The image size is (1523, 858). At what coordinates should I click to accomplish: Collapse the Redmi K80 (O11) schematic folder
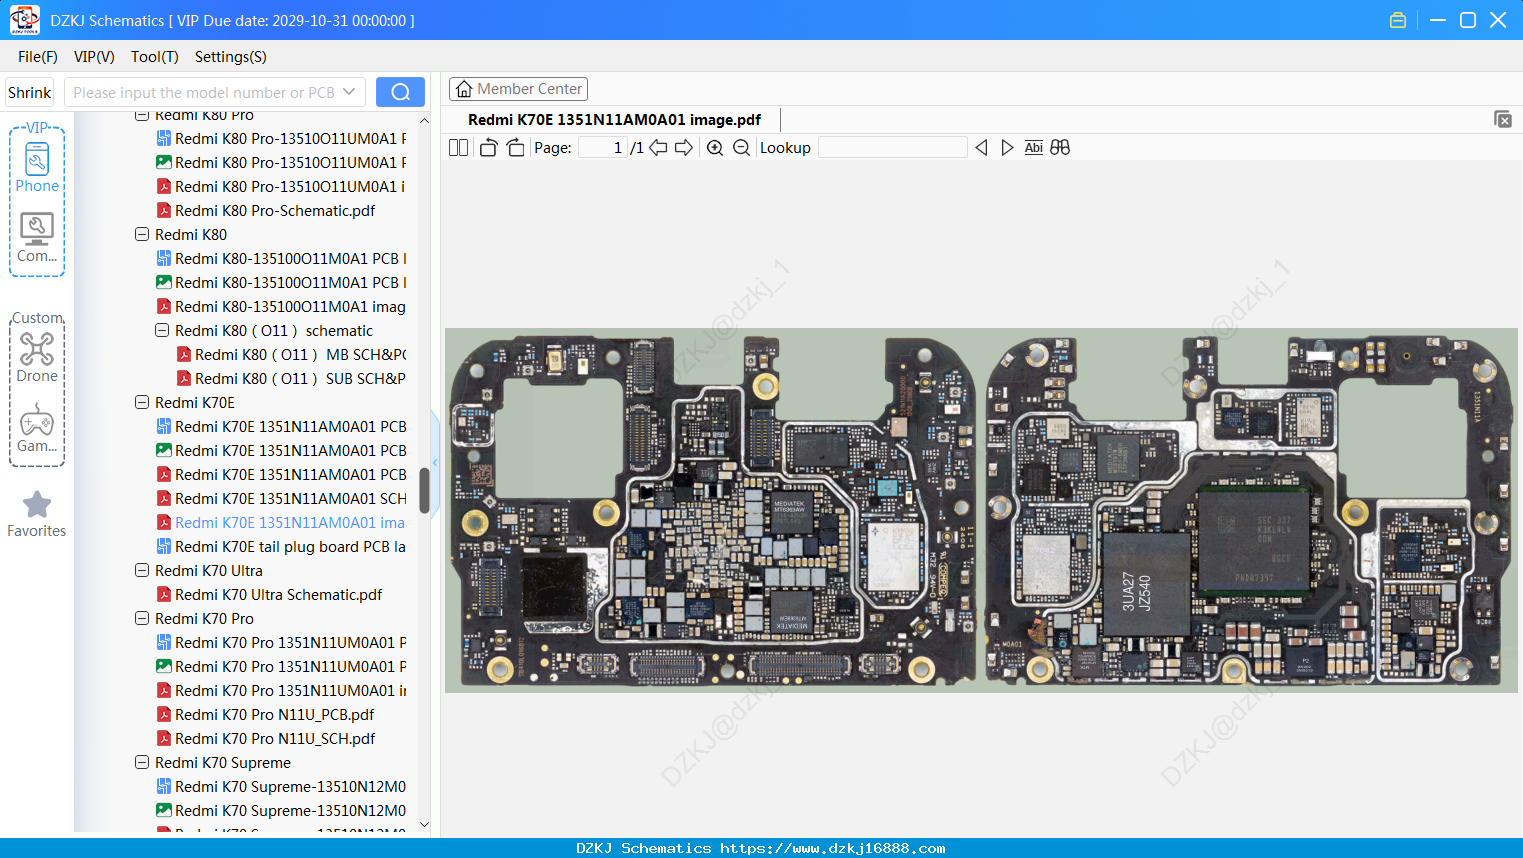tap(162, 331)
